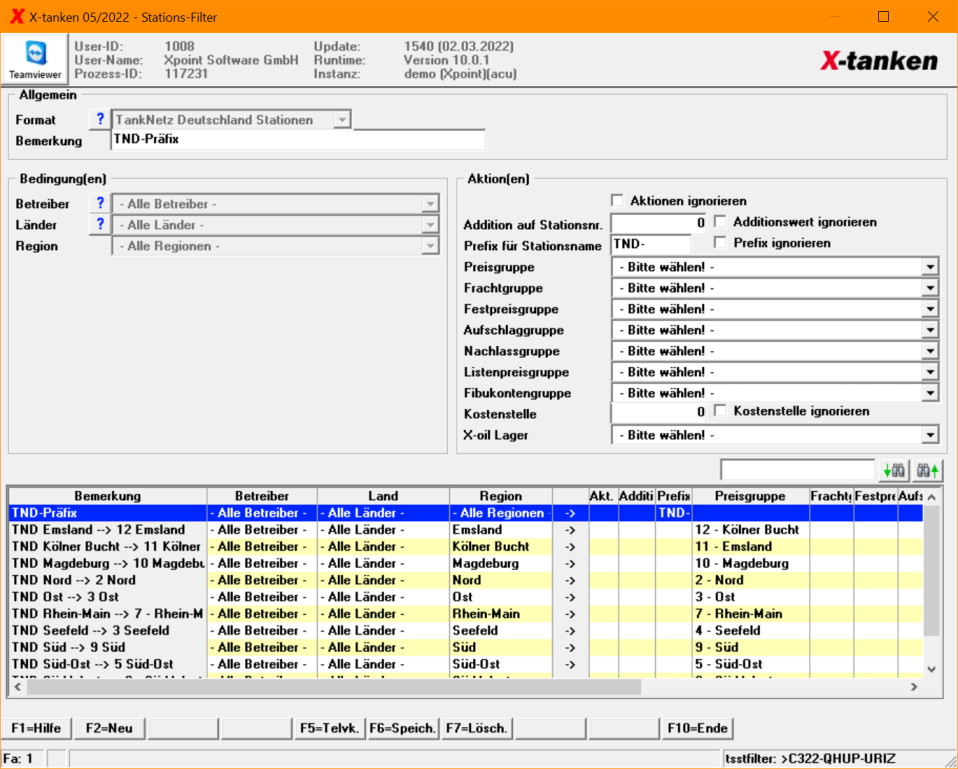Search downward with binoculars icon

click(x=894, y=470)
